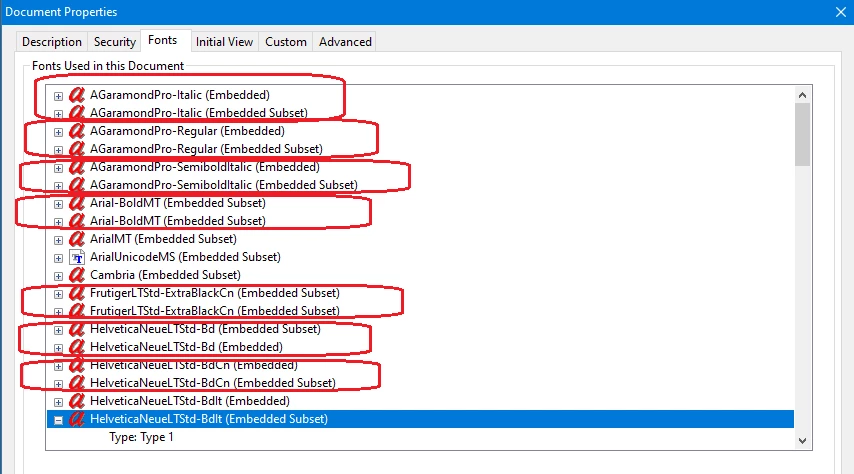Open the Custom tab
The height and width of the screenshot is (474, 854).
tap(286, 42)
